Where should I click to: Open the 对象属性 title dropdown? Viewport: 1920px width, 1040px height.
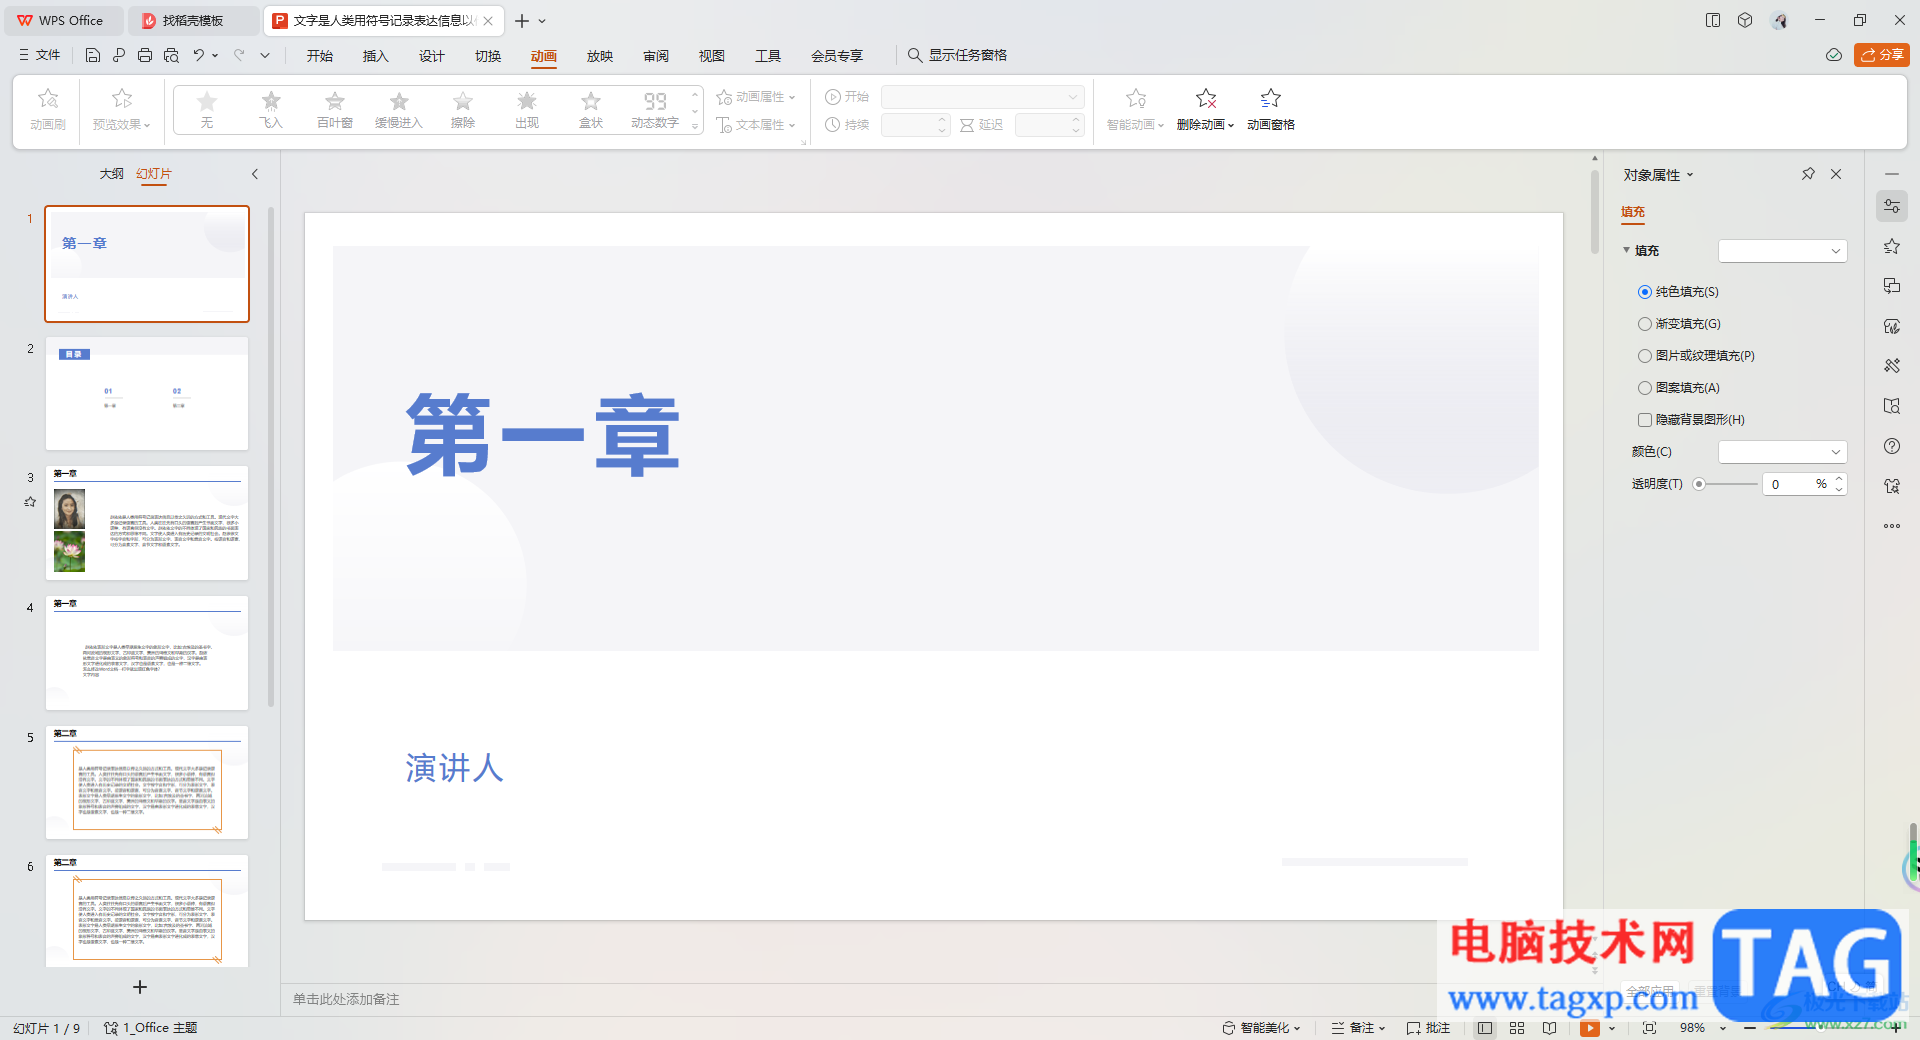coord(1690,175)
